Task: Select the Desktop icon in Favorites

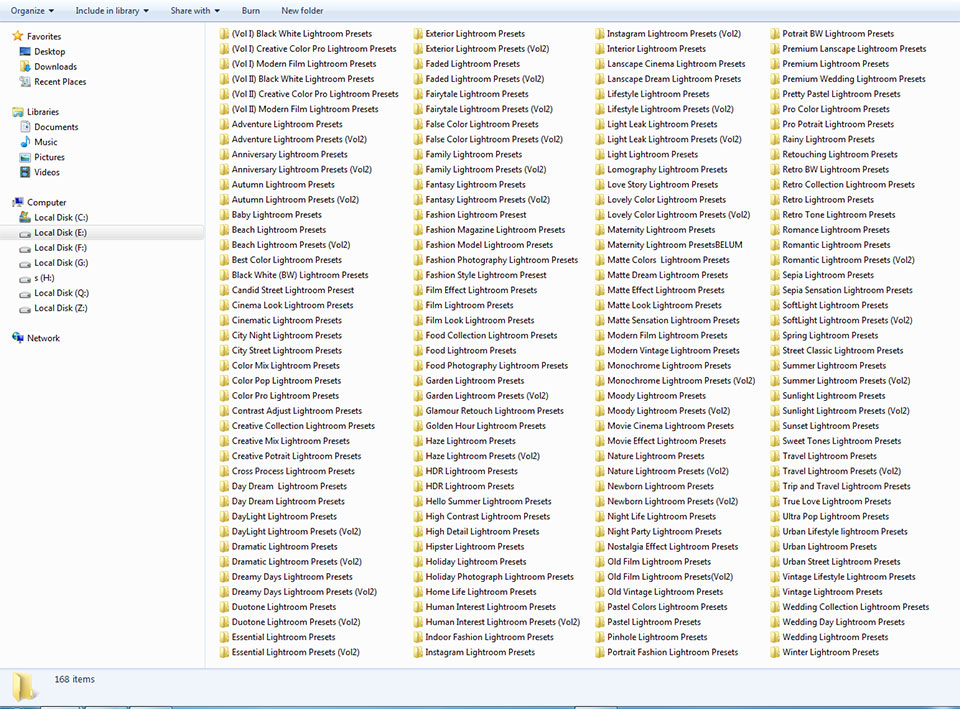Action: pos(25,51)
